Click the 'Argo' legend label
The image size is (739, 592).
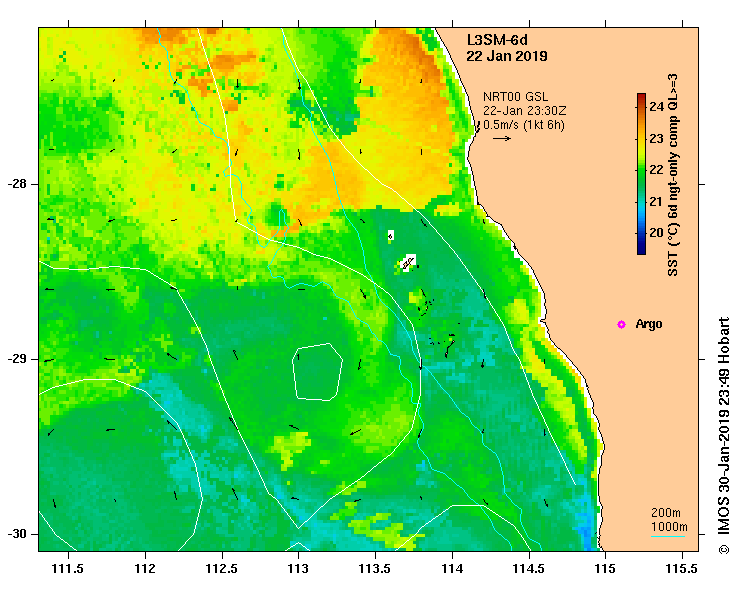coord(649,324)
